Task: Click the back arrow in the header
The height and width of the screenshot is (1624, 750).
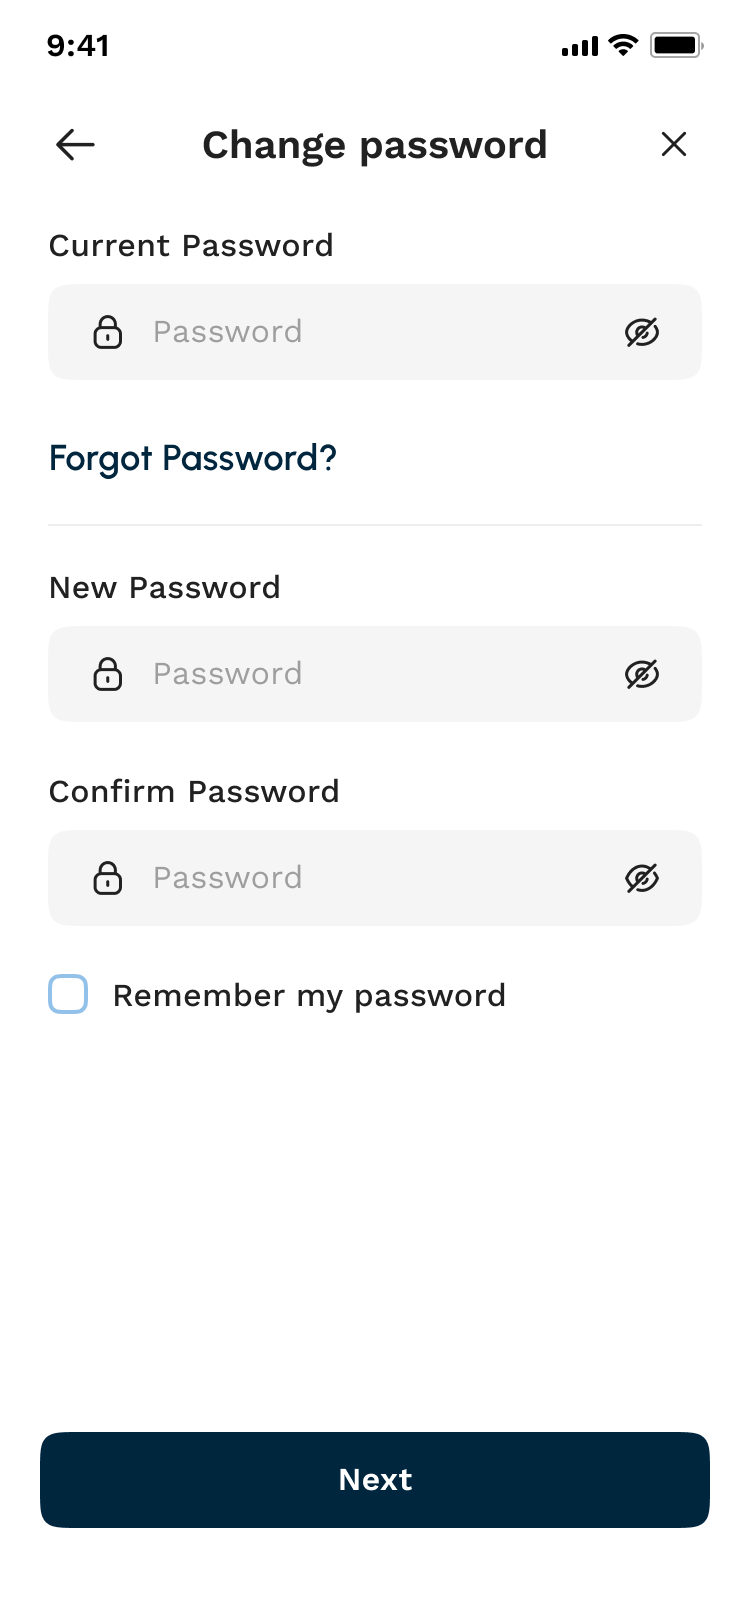Action: 74,144
